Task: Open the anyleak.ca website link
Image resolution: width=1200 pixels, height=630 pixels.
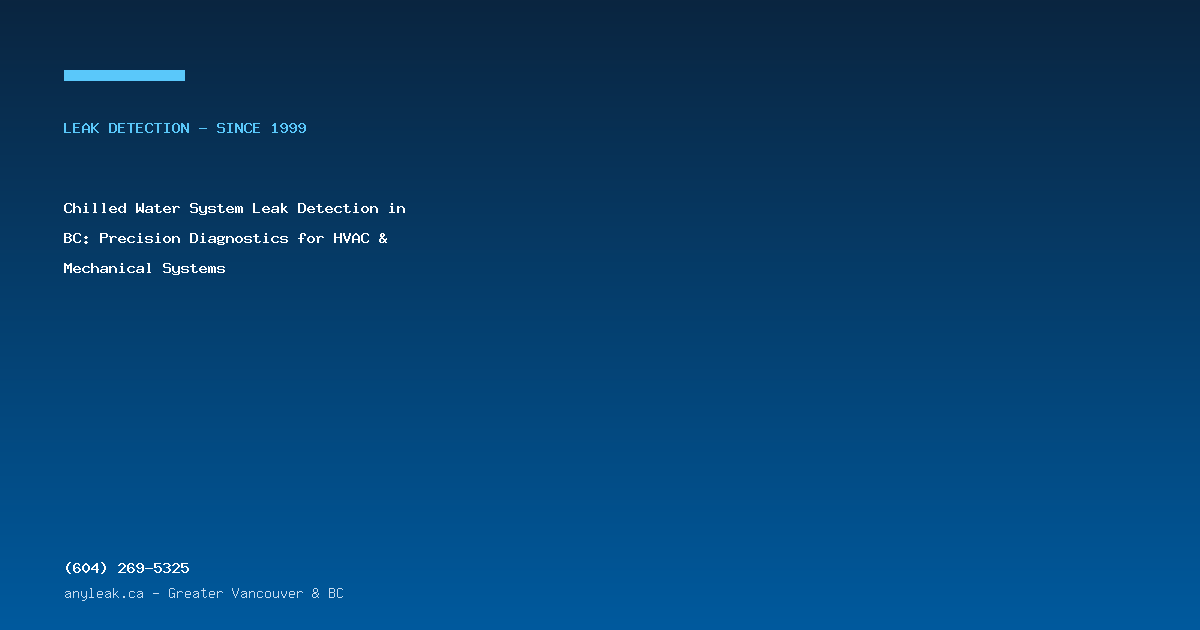Action: 104,593
